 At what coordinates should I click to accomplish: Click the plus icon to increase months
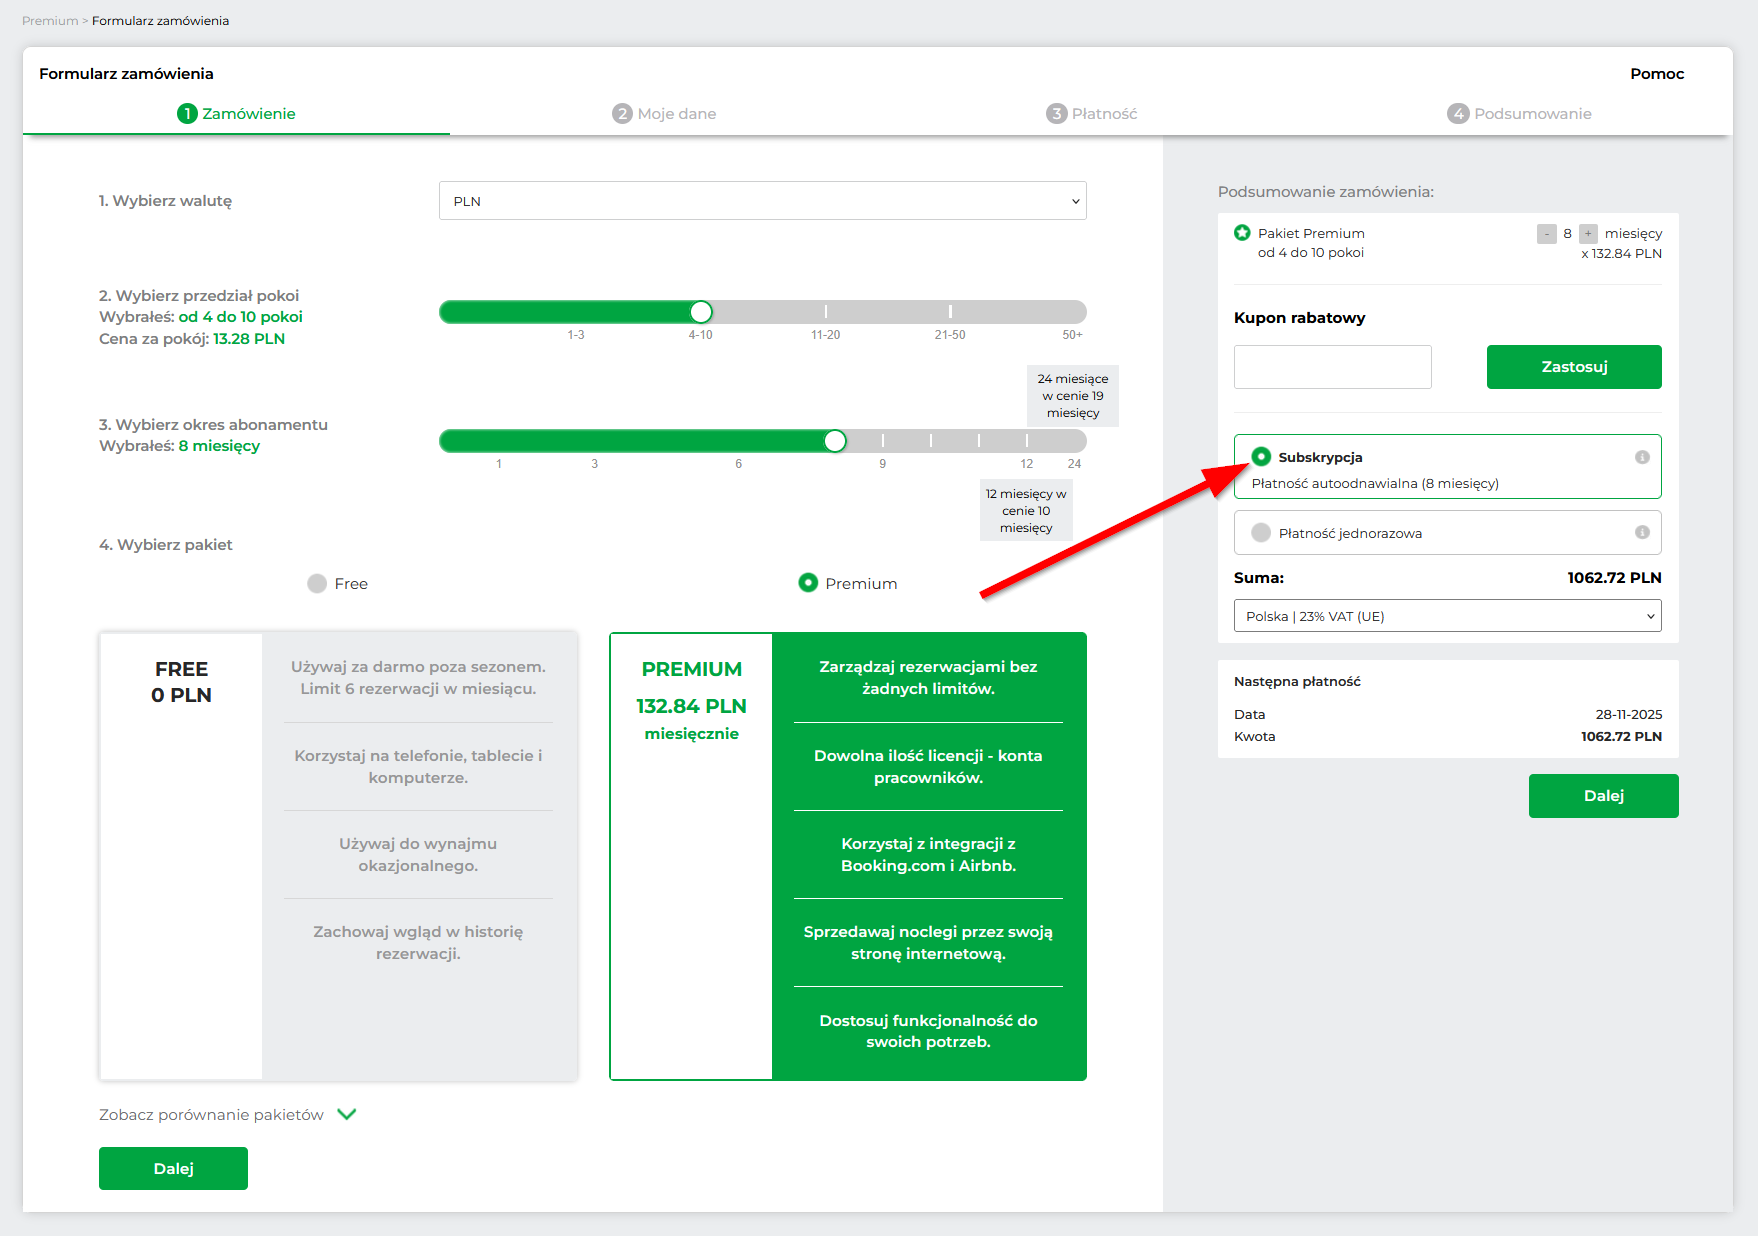click(1588, 234)
